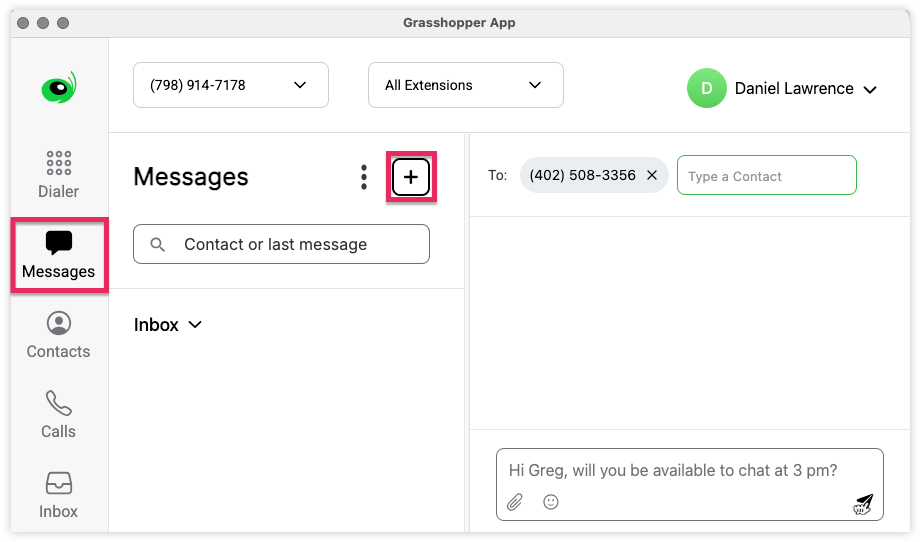
Task: Click the message text box
Action: click(690, 485)
